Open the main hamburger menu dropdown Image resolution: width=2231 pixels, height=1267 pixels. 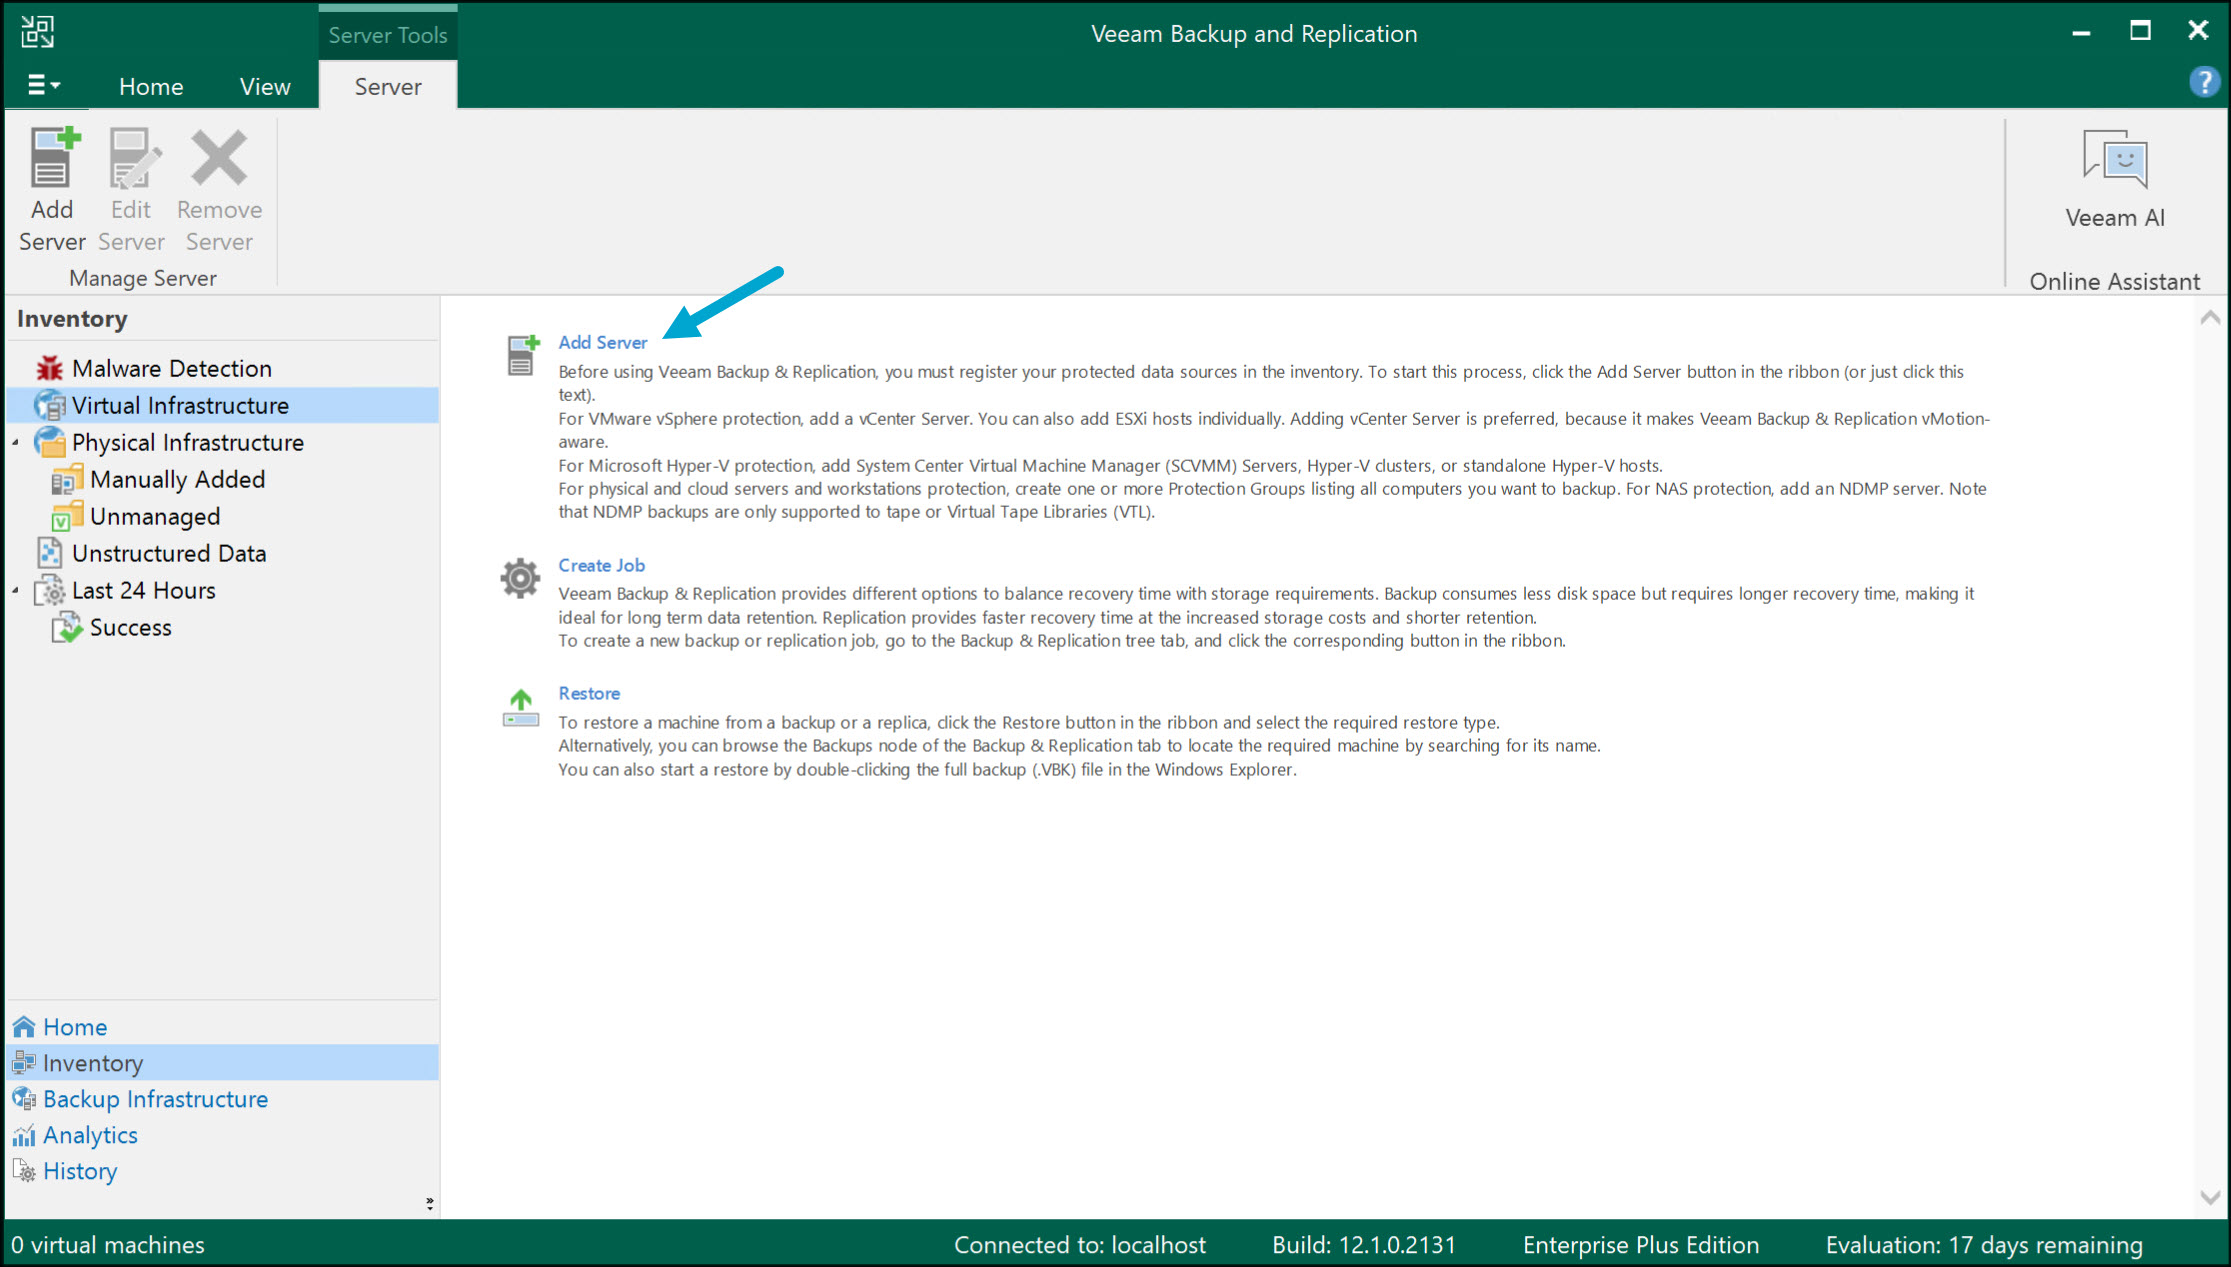click(43, 86)
